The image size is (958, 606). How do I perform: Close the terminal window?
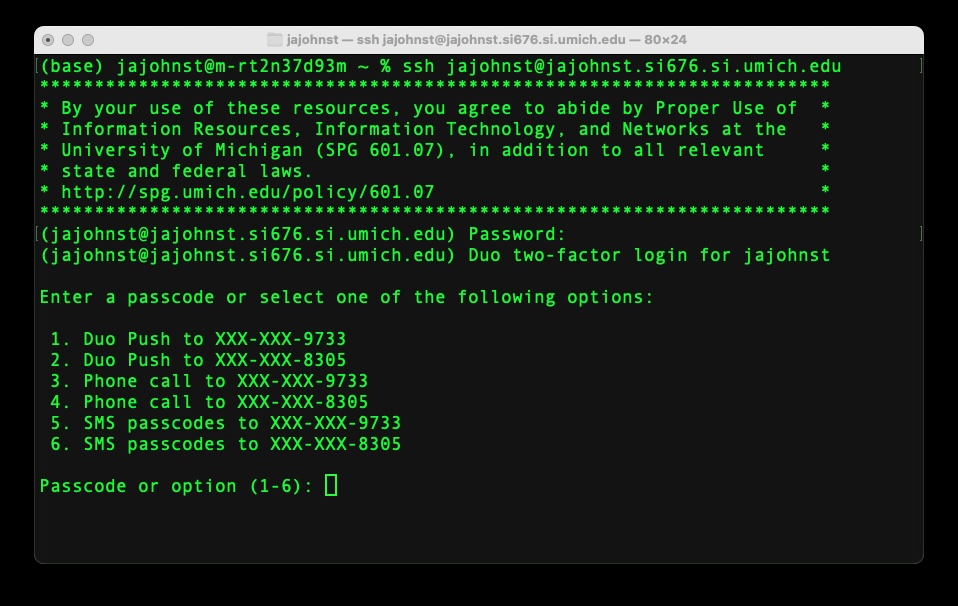pyautogui.click(x=48, y=40)
